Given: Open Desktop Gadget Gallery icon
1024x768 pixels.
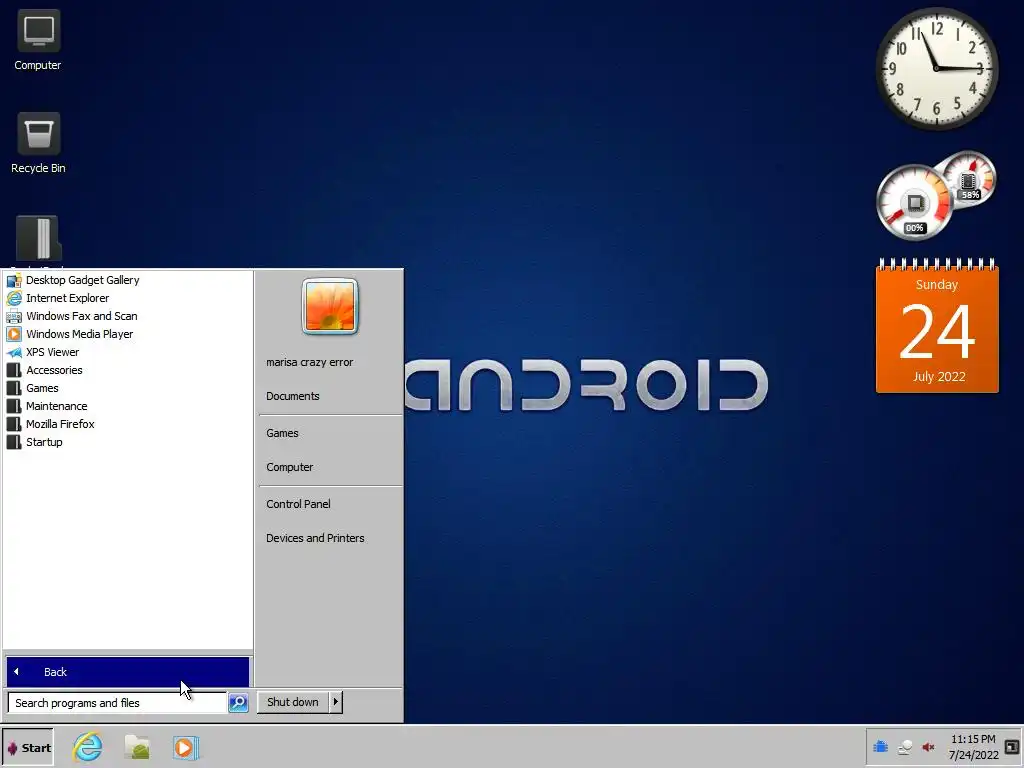Looking at the screenshot, I should coord(14,280).
